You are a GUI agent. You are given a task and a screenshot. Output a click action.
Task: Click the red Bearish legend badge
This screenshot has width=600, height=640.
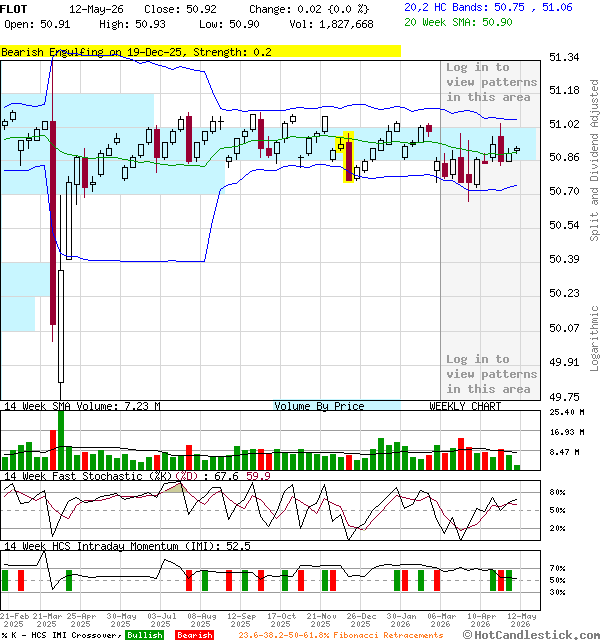195,635
